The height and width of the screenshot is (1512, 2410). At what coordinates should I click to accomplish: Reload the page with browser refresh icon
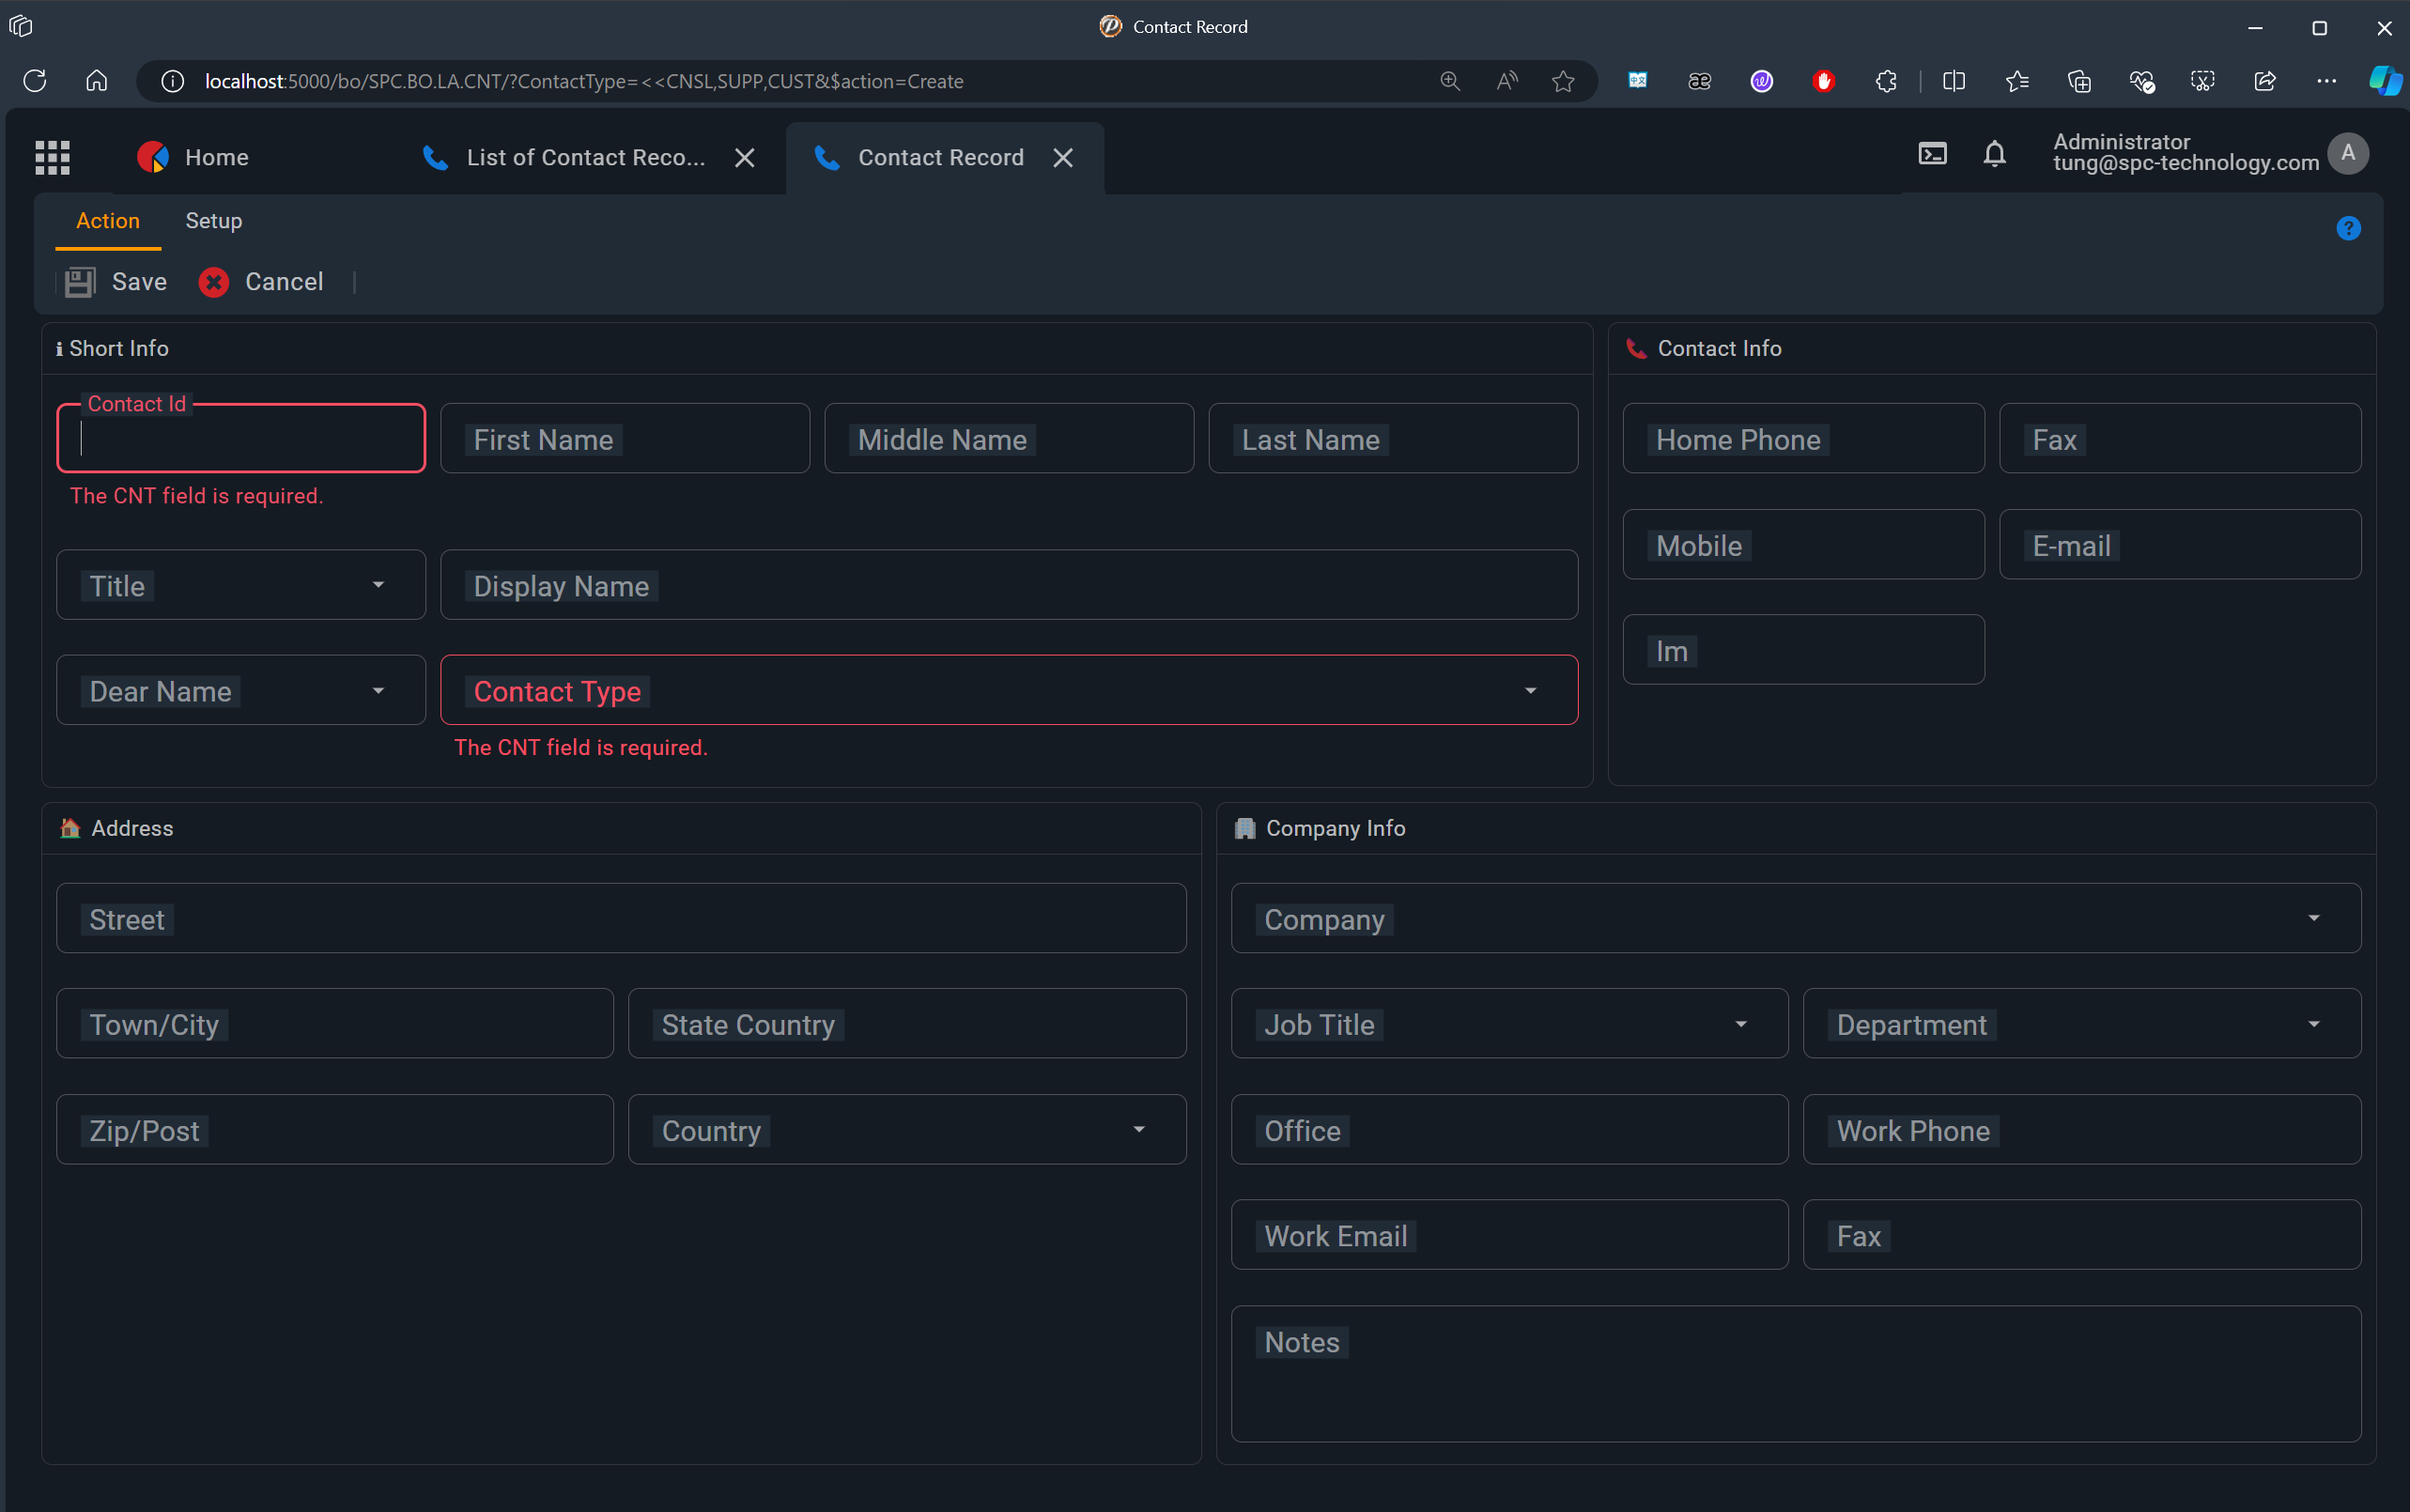click(35, 81)
